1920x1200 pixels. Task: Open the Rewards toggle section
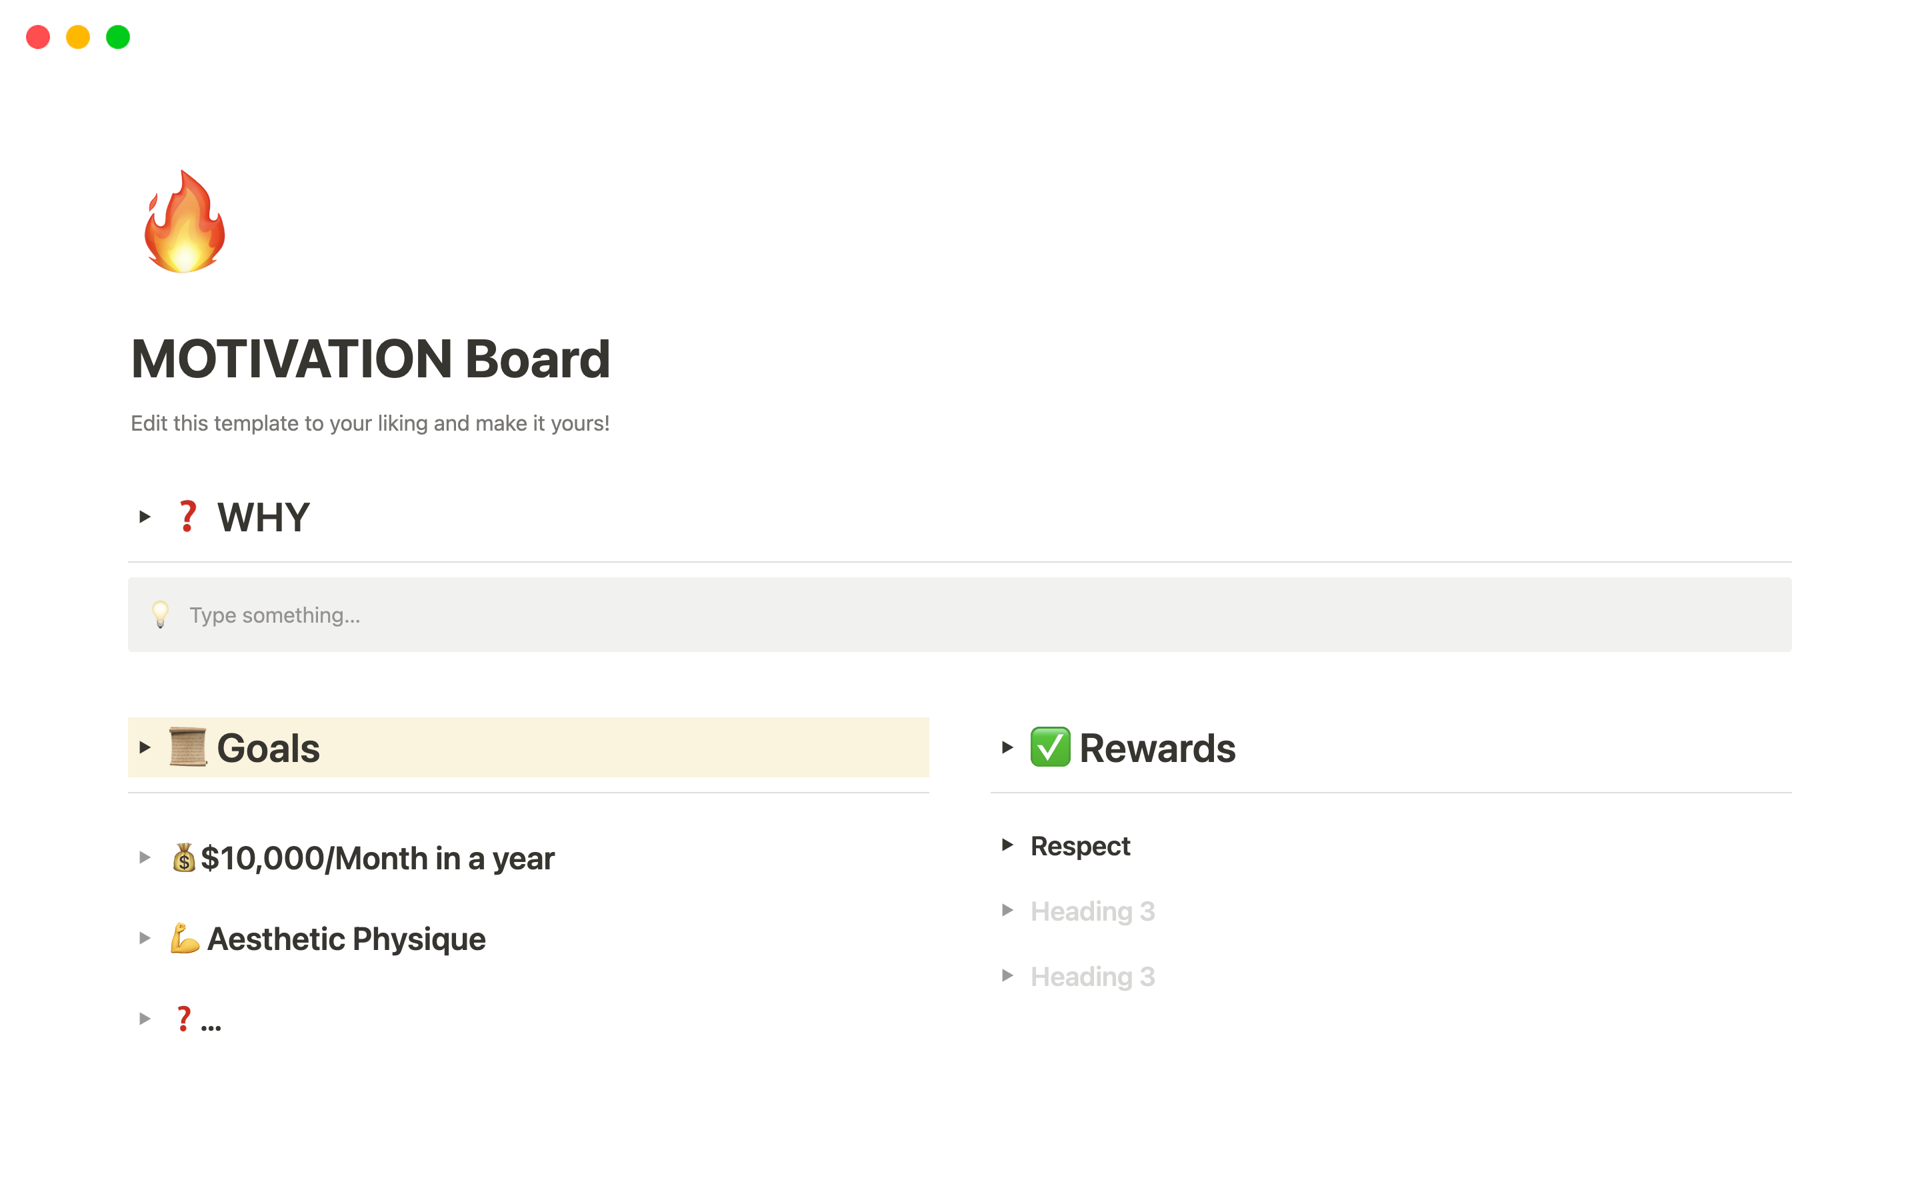1008,747
